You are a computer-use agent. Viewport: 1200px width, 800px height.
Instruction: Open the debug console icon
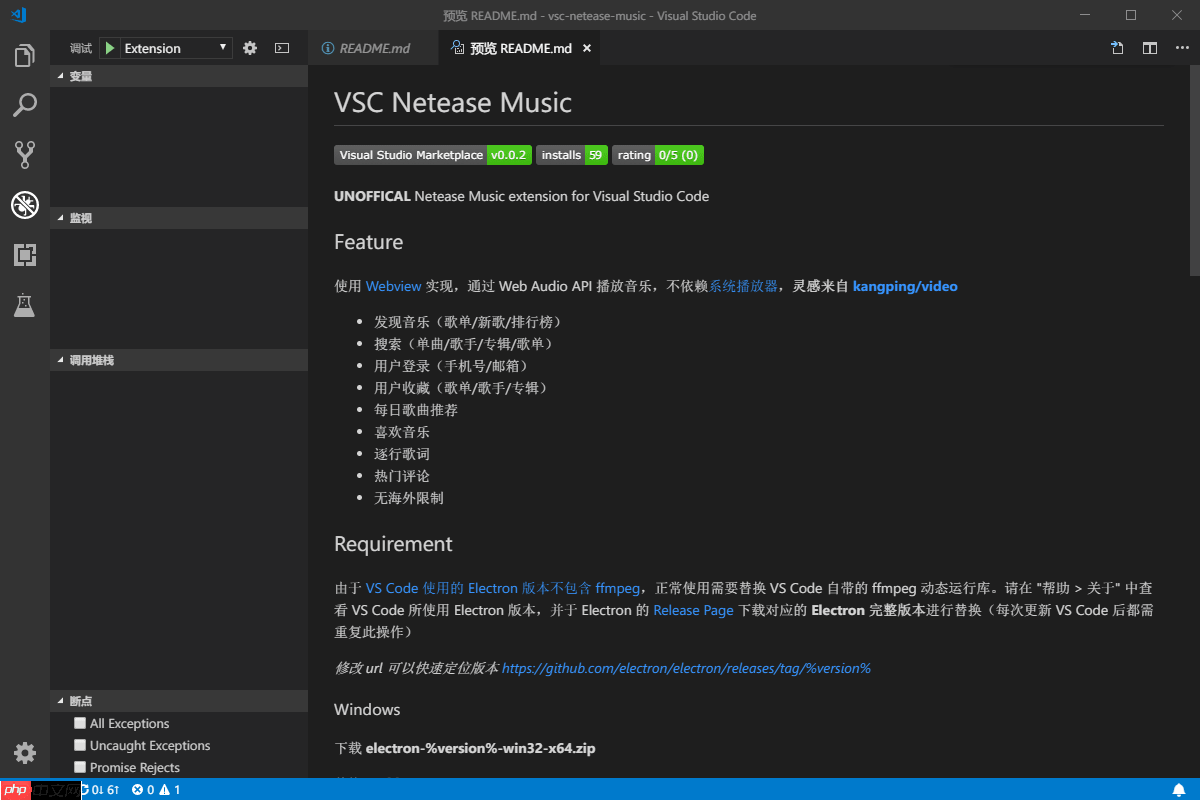point(281,47)
